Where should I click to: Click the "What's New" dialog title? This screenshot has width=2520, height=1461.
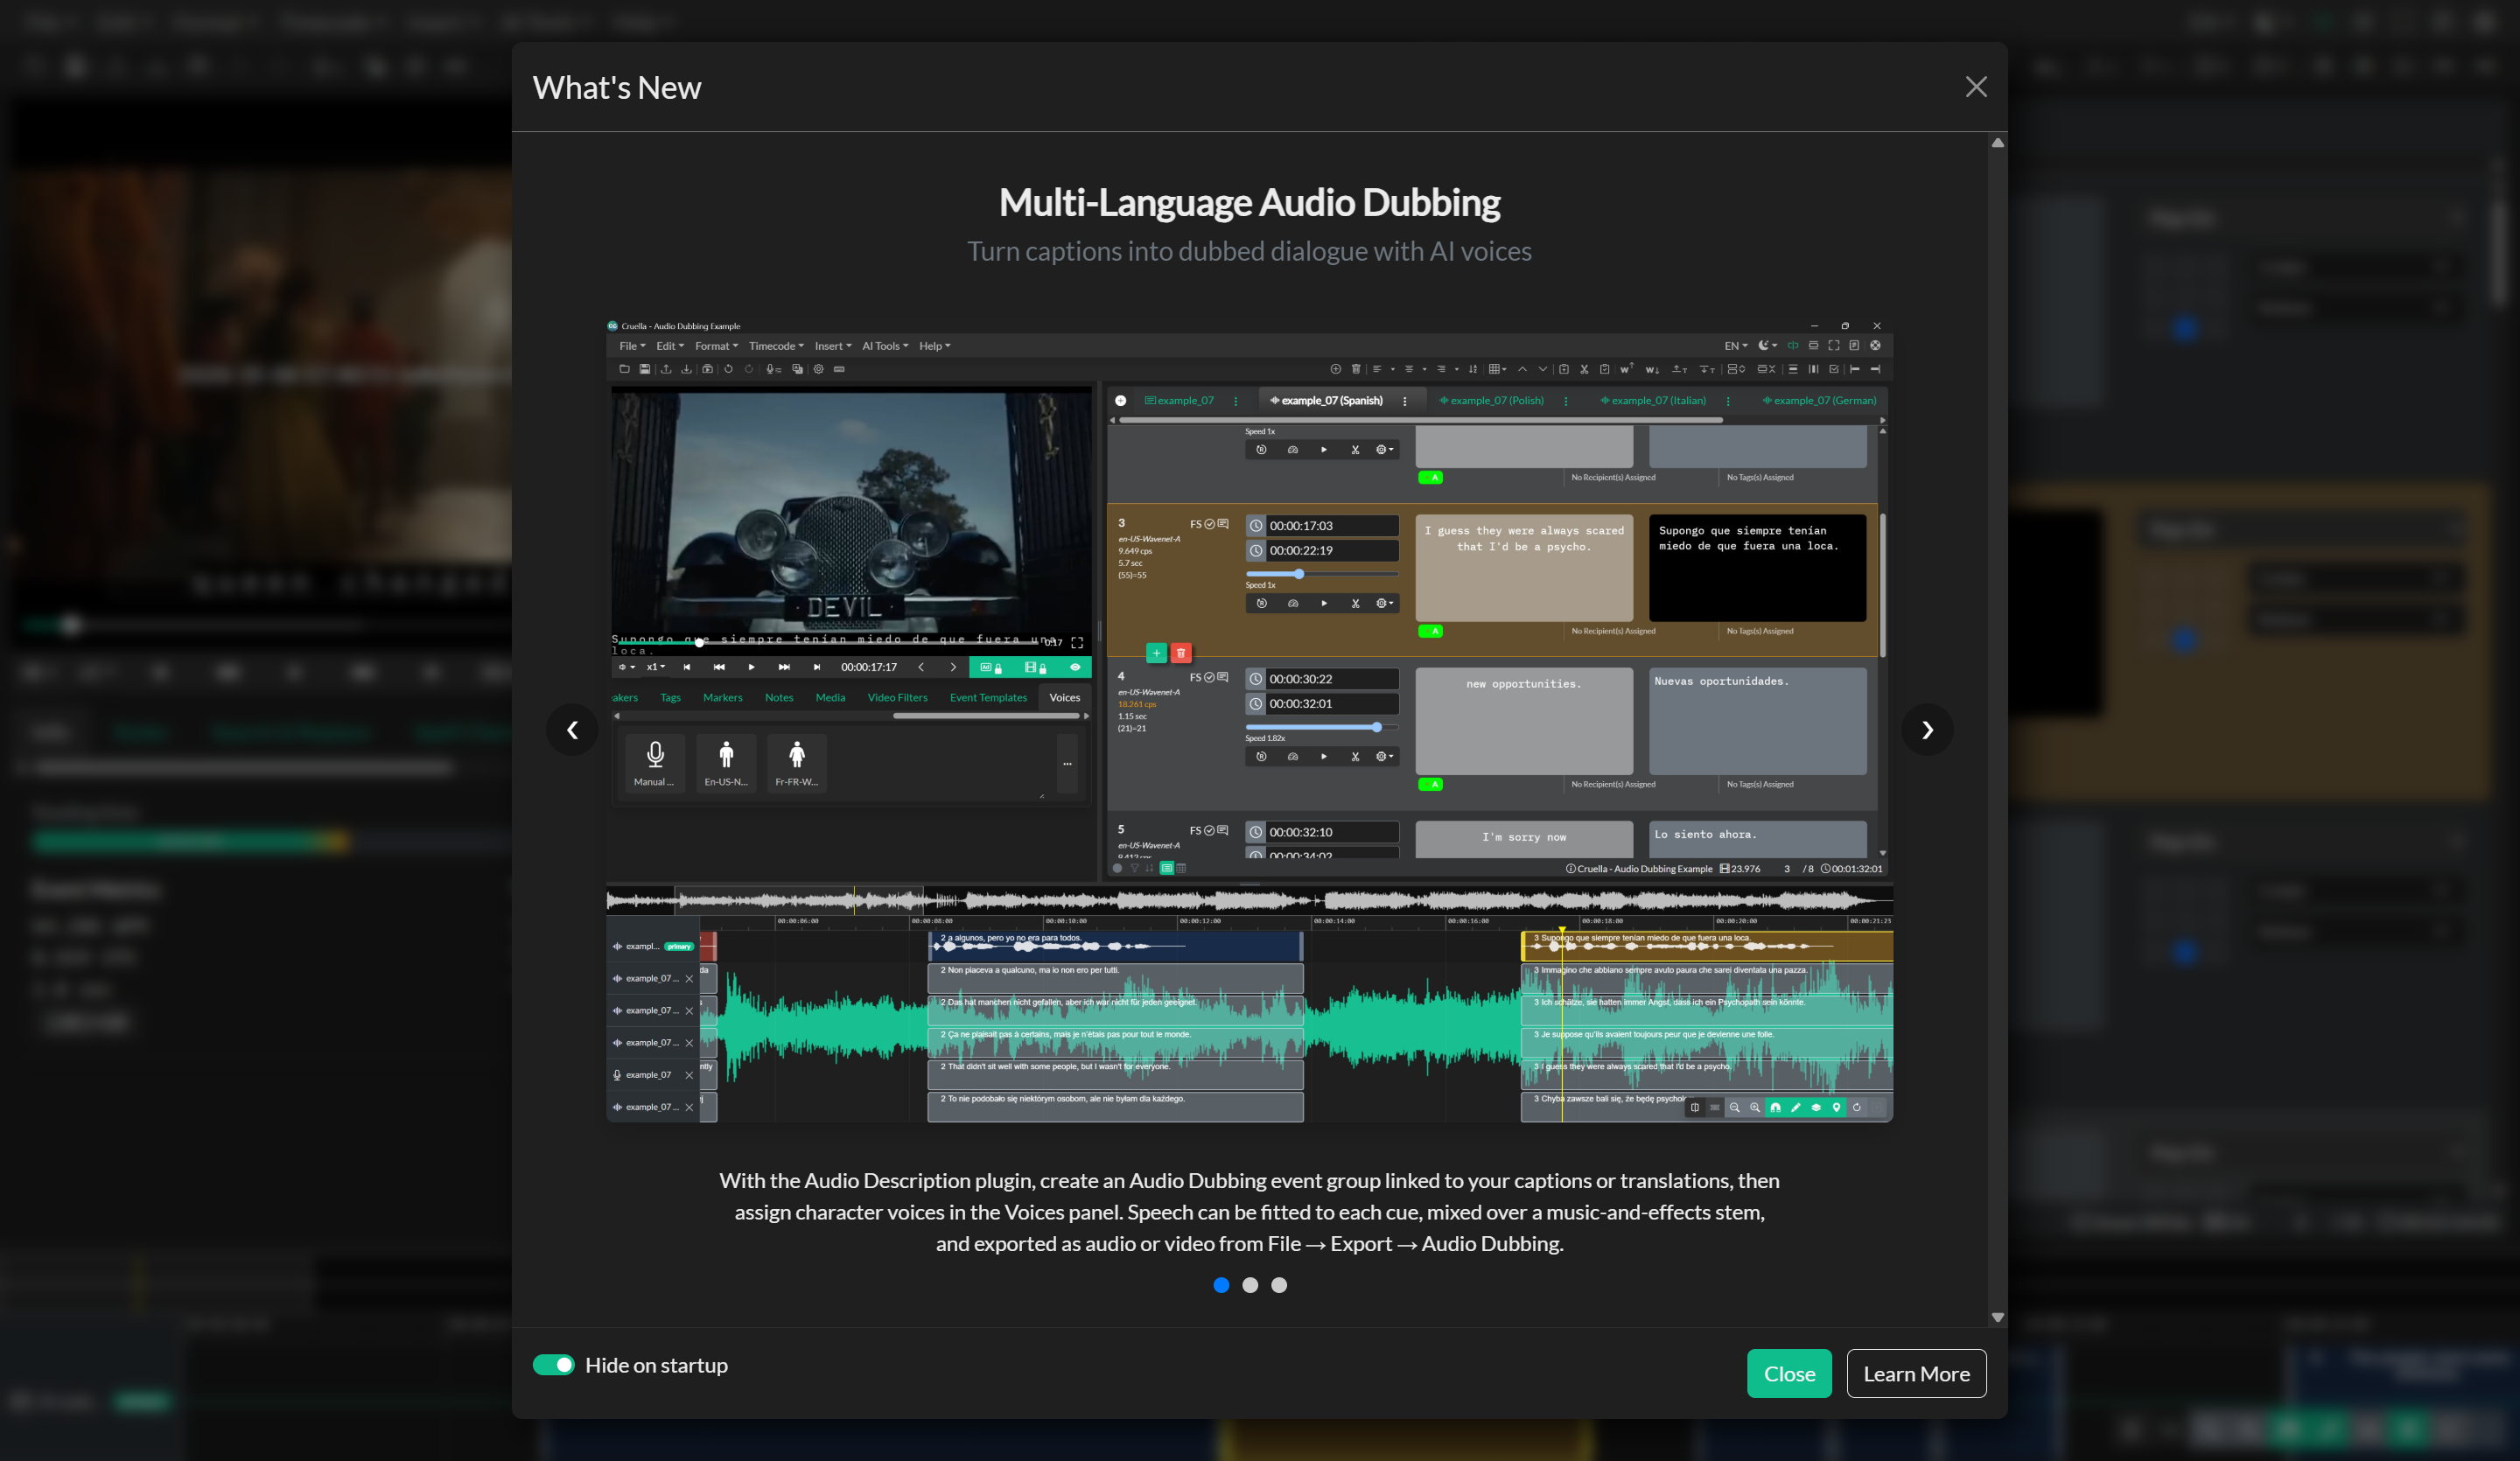point(617,87)
